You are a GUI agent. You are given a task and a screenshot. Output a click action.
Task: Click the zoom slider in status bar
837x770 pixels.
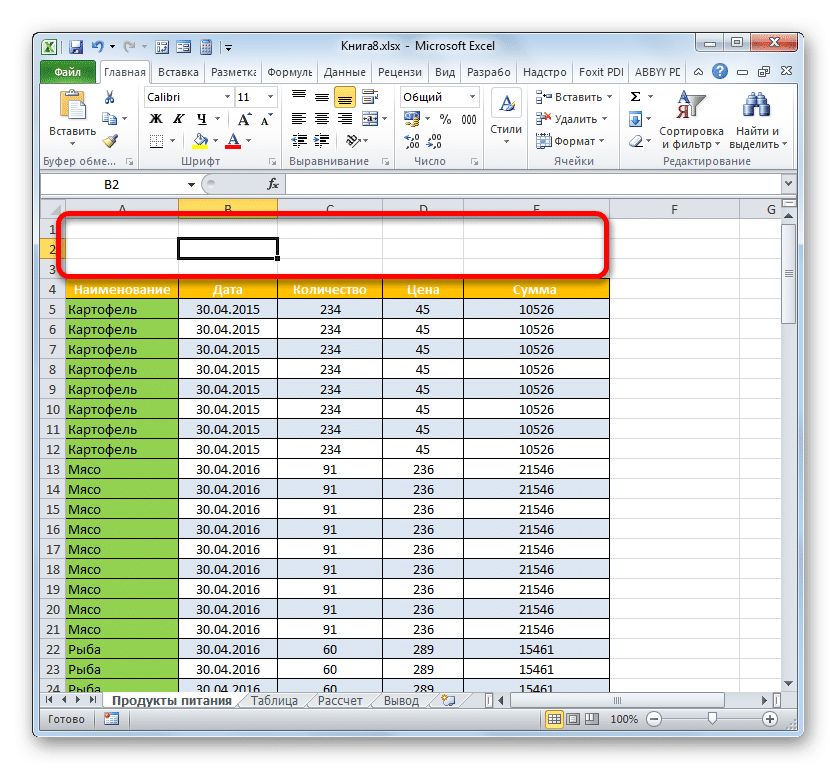click(x=711, y=719)
